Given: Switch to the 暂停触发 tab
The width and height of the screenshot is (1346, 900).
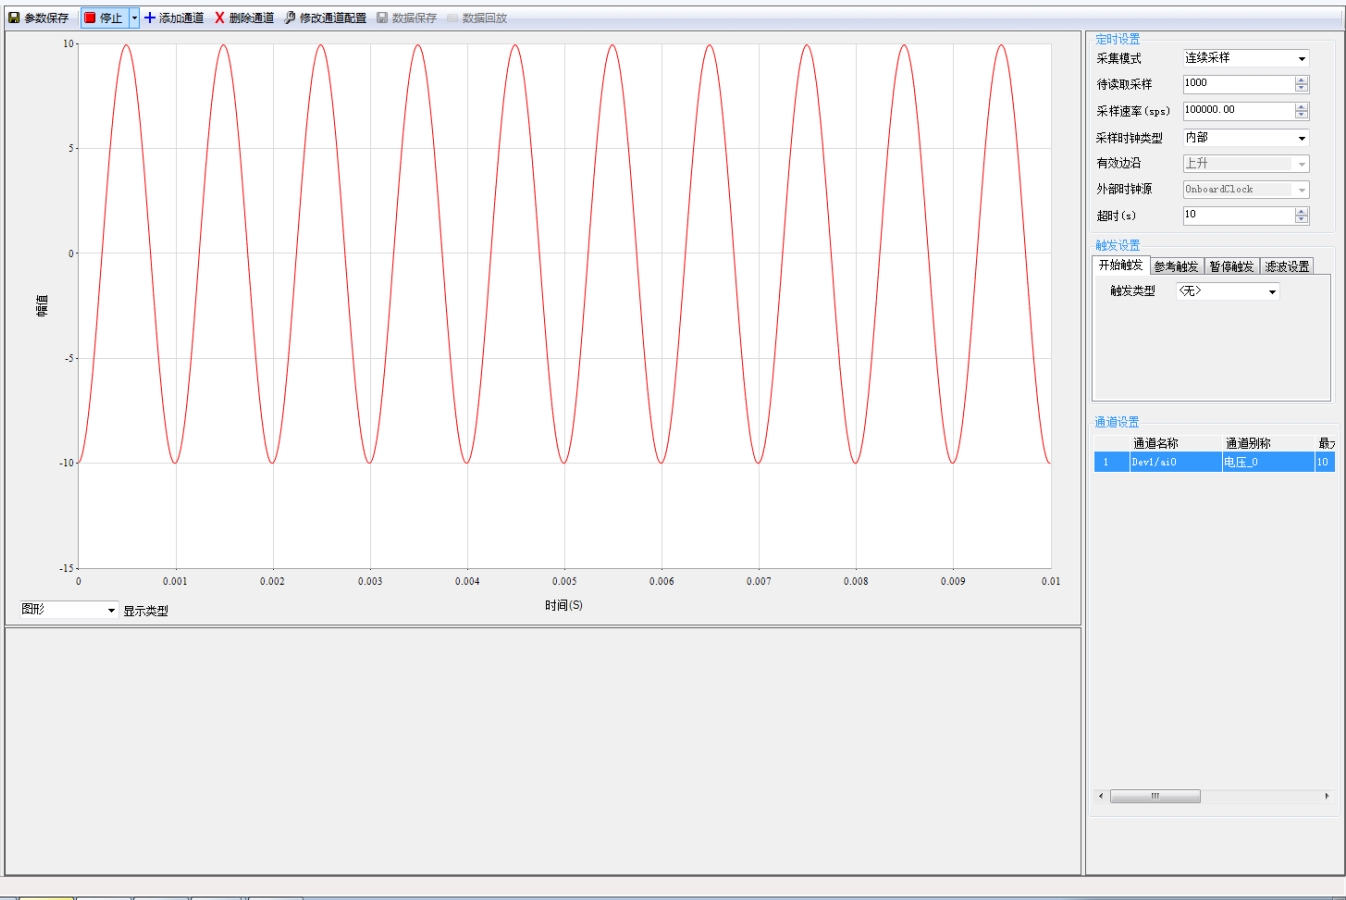Looking at the screenshot, I should [x=1231, y=267].
